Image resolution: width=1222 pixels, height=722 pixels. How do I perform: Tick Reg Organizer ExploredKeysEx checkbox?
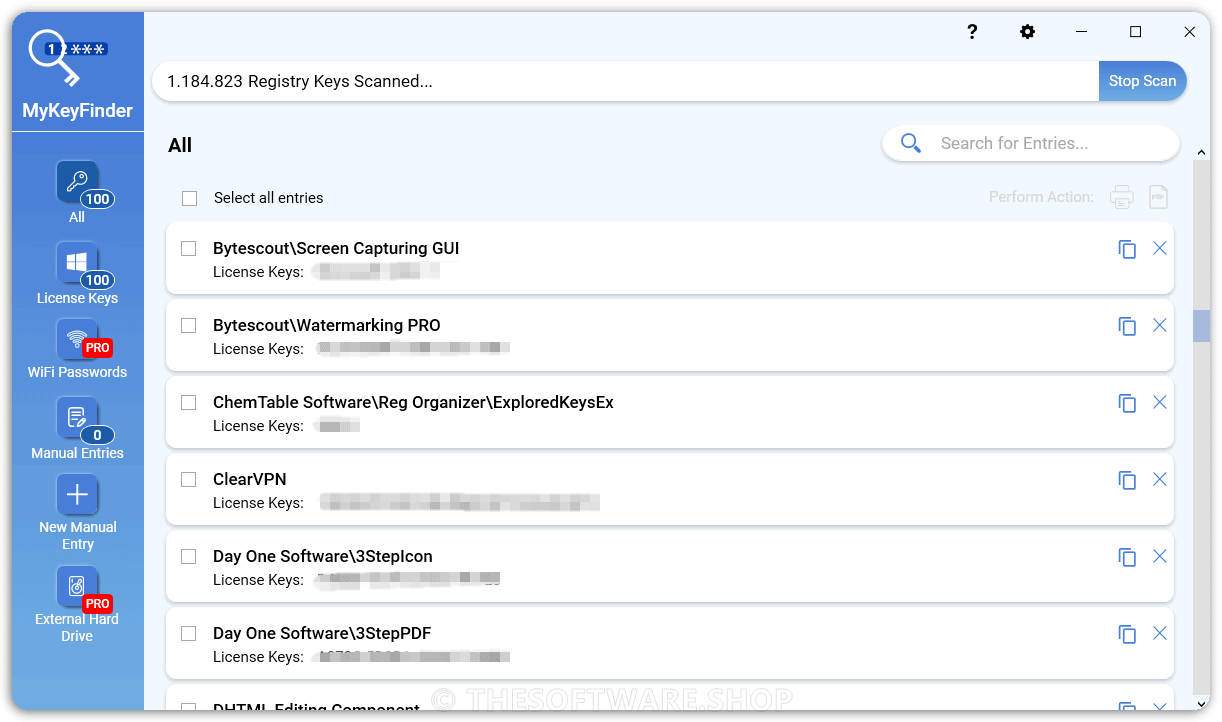[x=188, y=402]
